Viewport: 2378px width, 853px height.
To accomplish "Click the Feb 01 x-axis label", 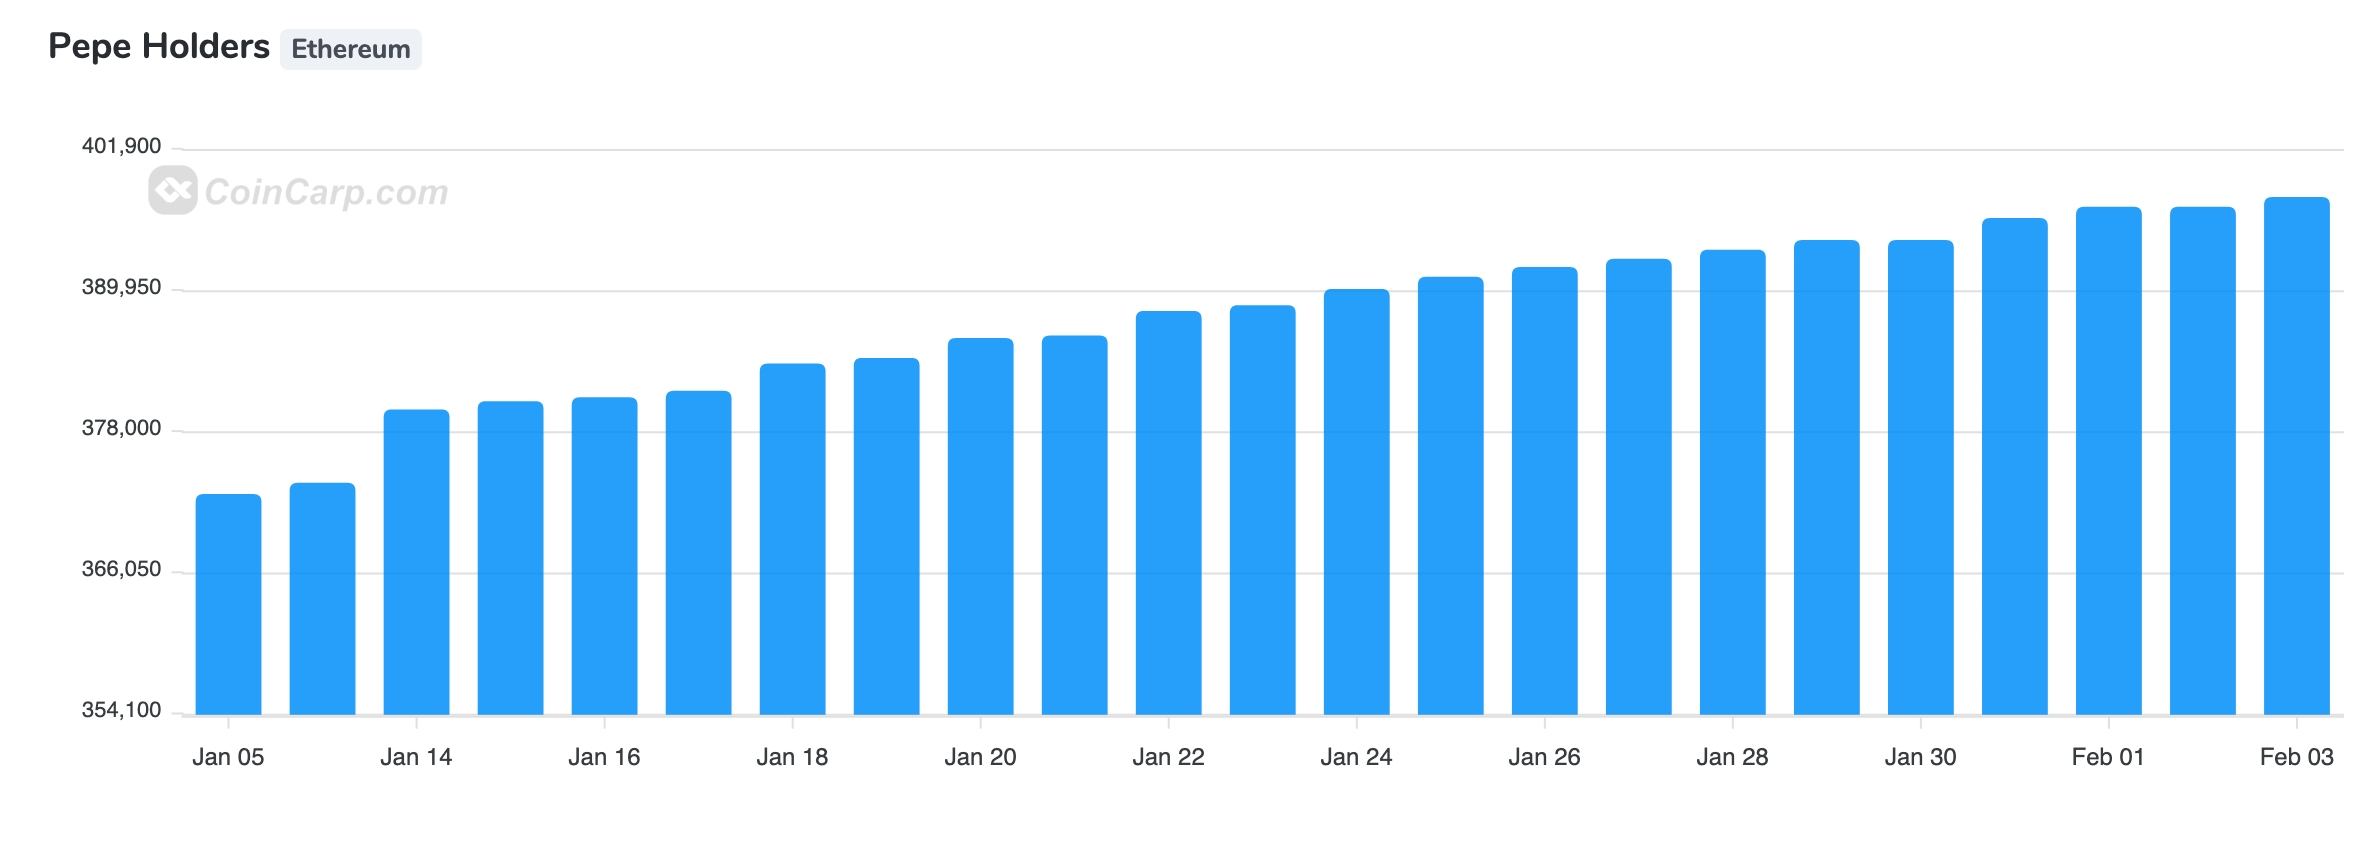I will click(x=2108, y=757).
